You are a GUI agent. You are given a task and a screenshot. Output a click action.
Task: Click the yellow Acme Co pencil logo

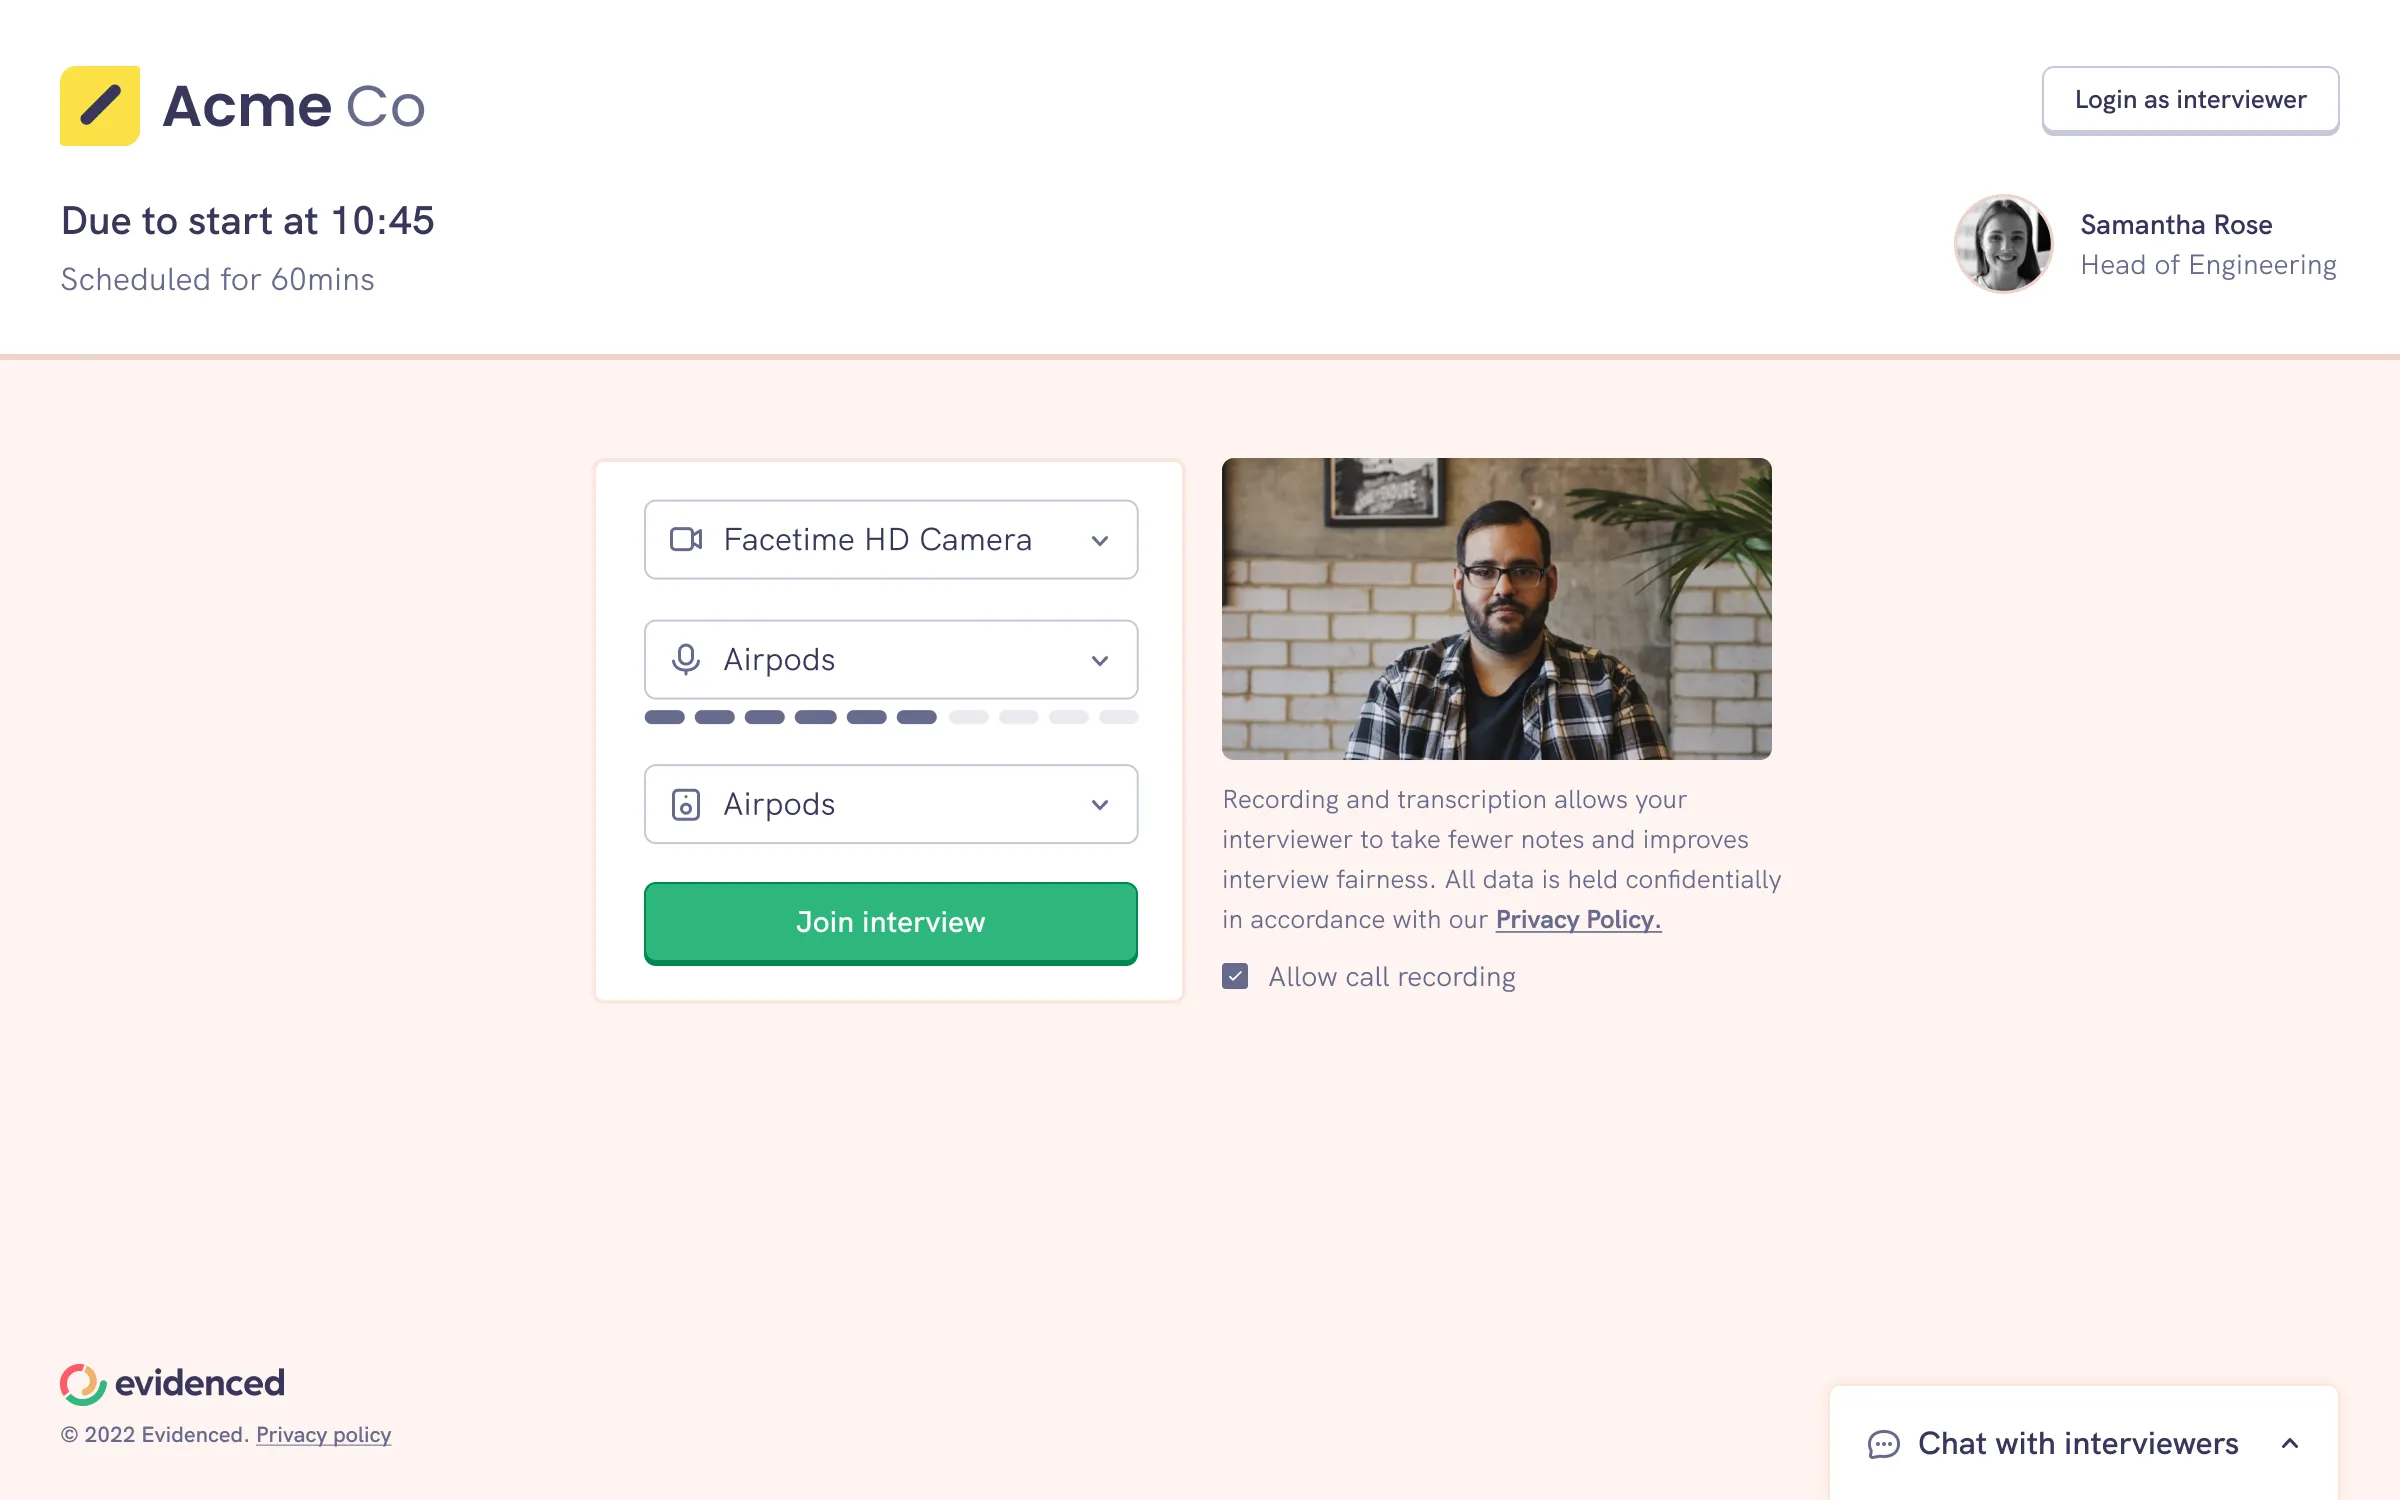100,106
